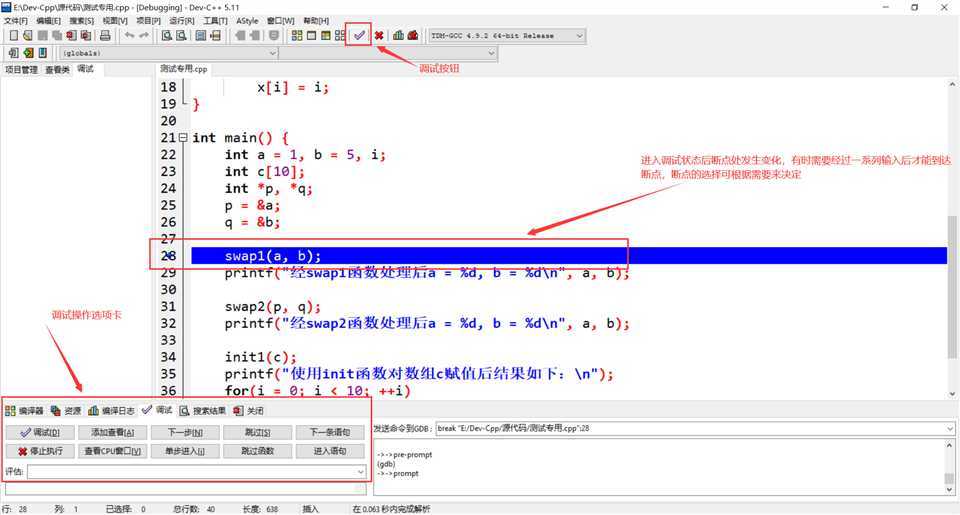Click the 下一步[N] button
Screen dimensions: 960x515
[x=186, y=432]
